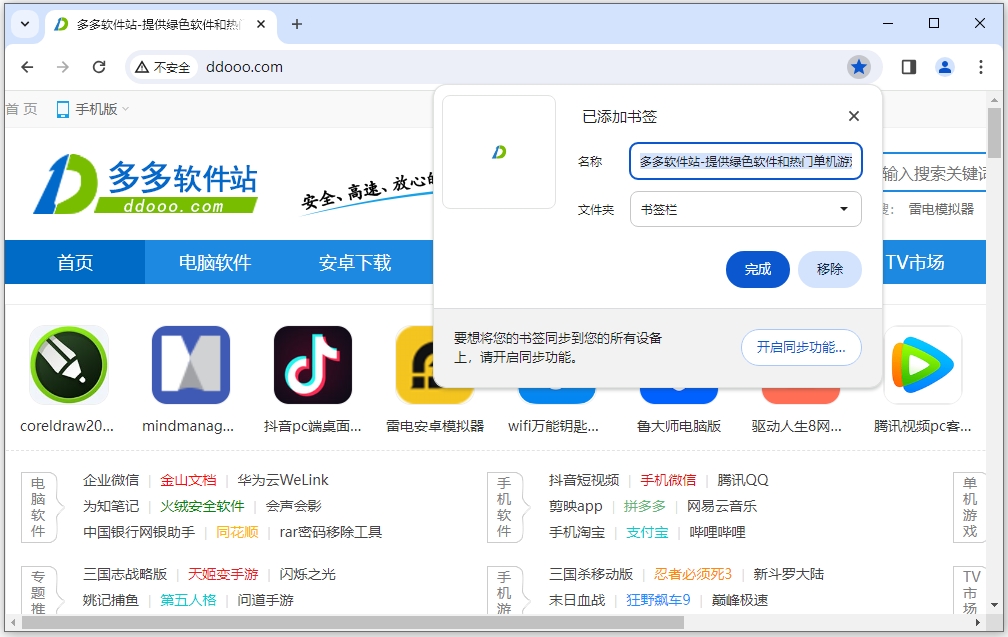Open the 鲁大师电脑版 link text

679,426
